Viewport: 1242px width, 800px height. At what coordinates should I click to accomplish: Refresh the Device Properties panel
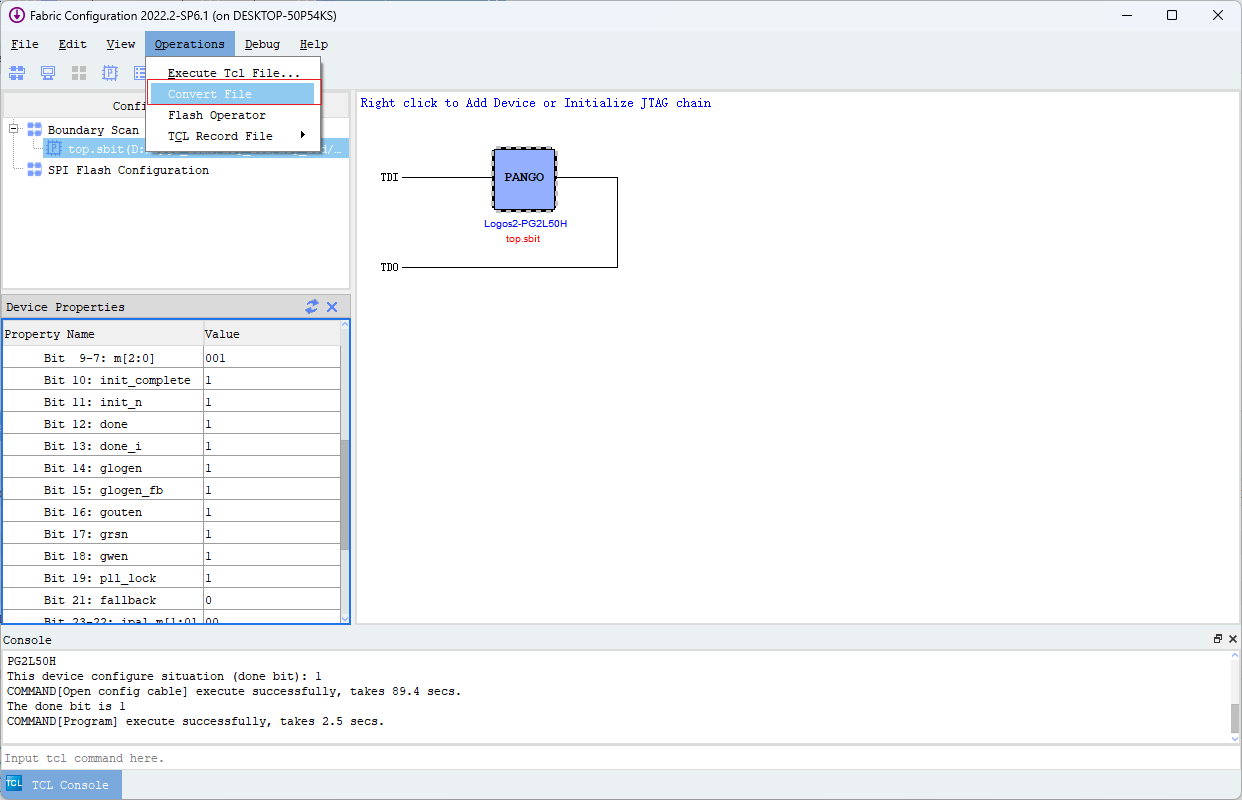[312, 307]
